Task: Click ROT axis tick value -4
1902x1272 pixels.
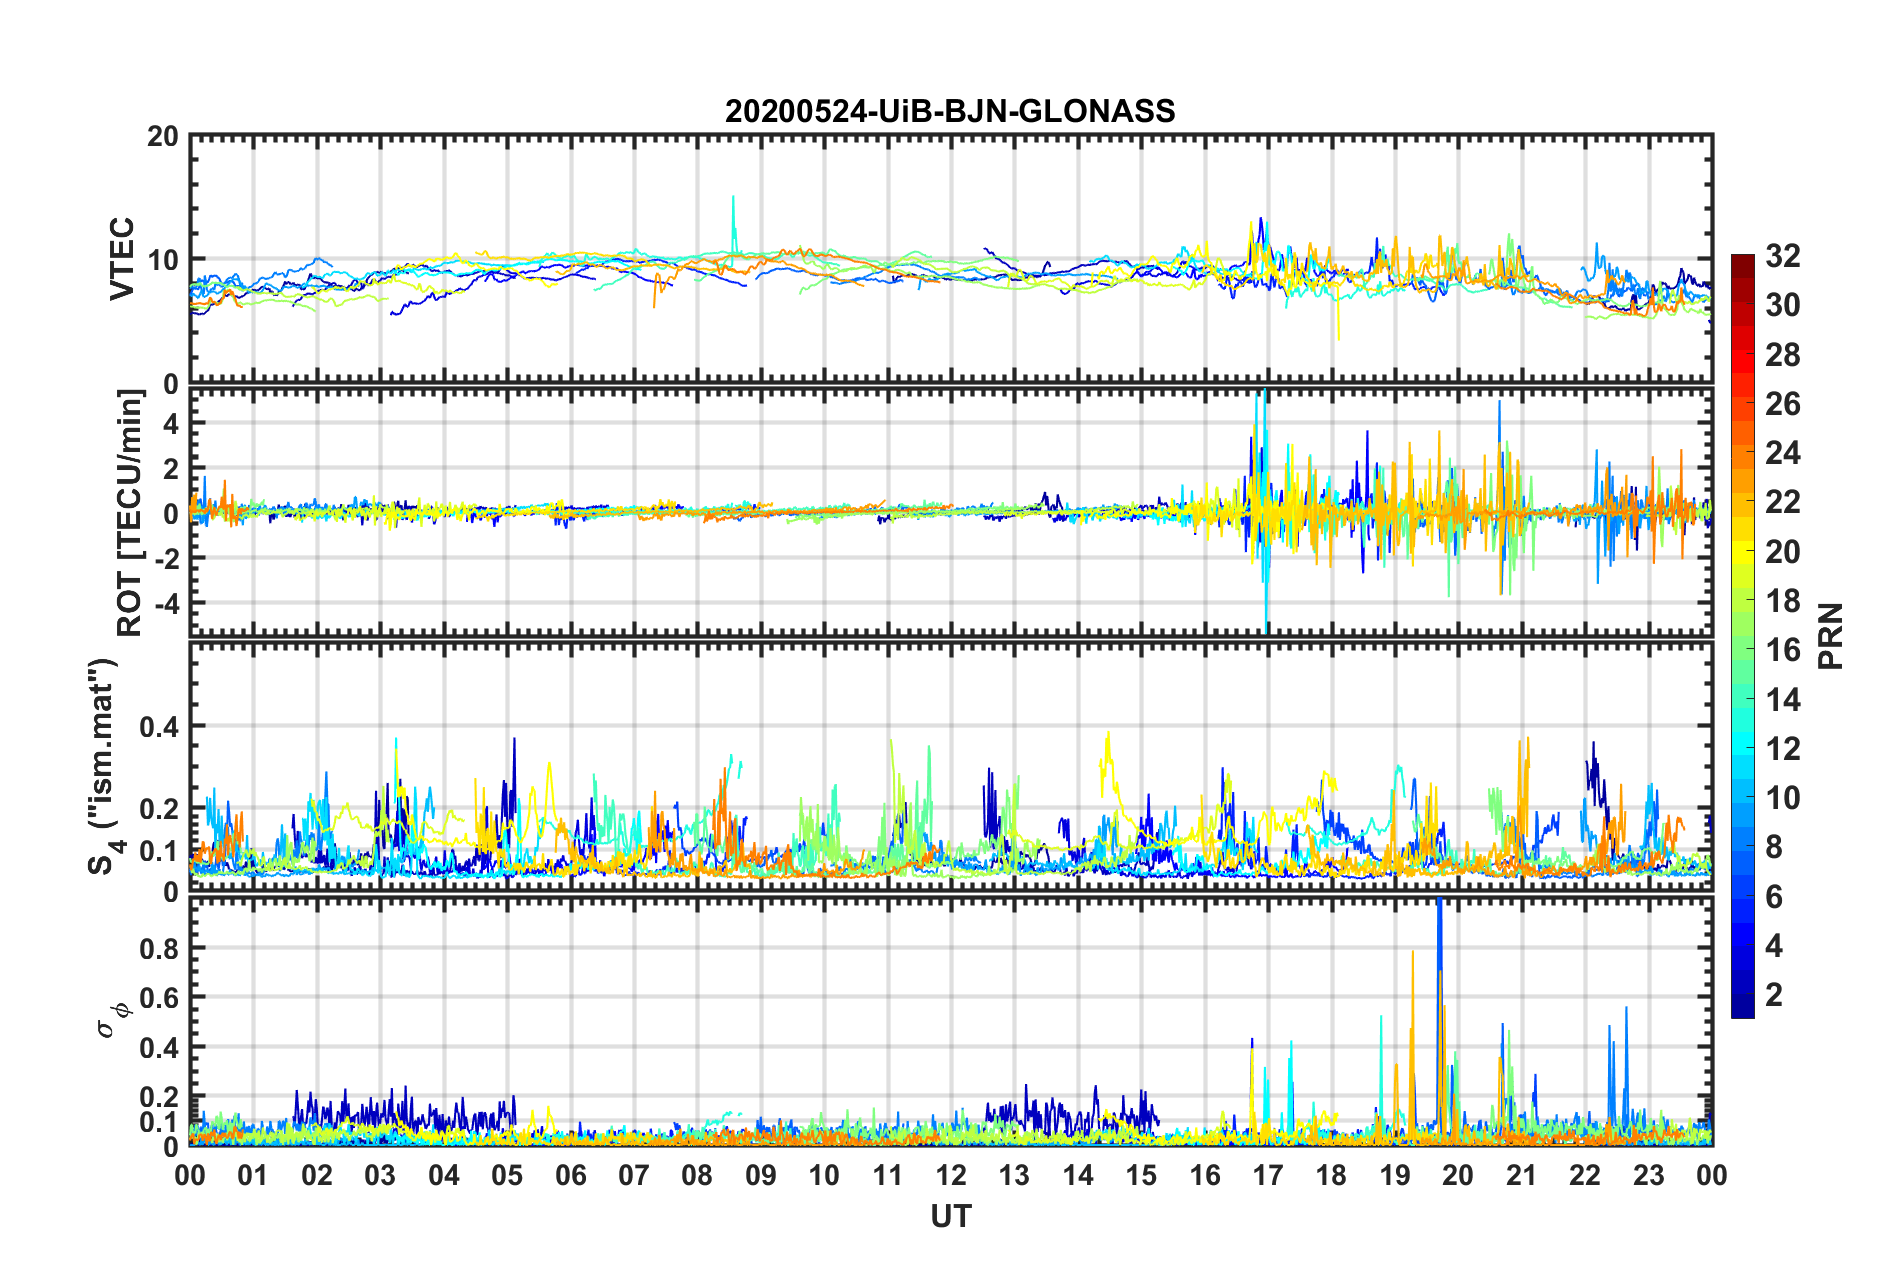Action: (168, 604)
